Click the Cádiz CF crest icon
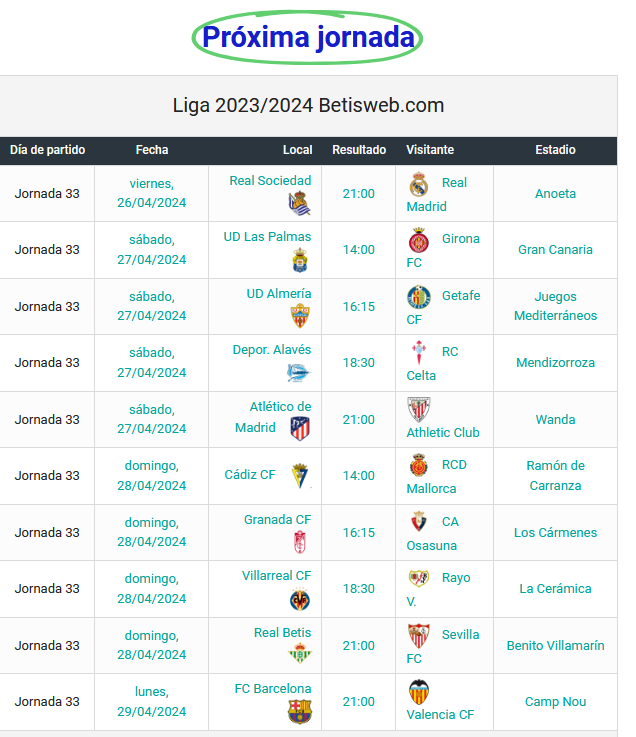This screenshot has height=737, width=636. point(300,476)
